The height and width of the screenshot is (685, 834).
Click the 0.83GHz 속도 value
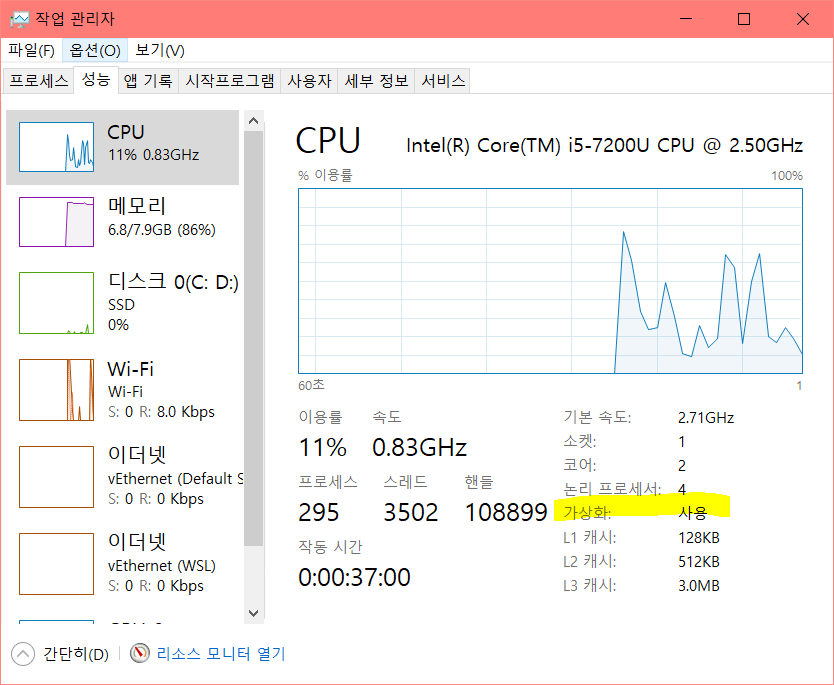pyautogui.click(x=419, y=447)
